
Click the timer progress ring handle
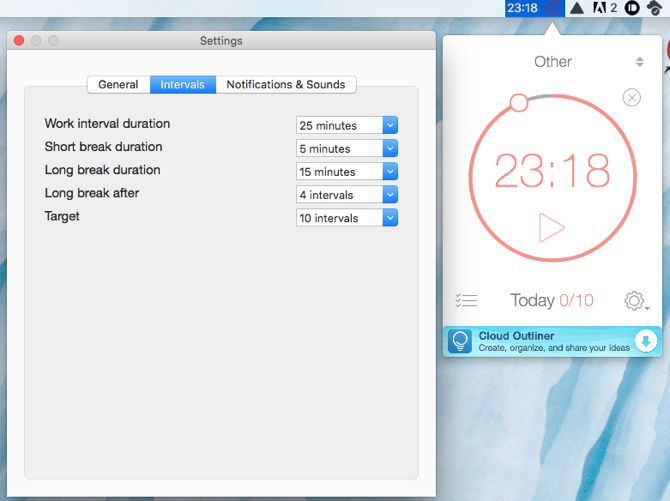[x=518, y=102]
